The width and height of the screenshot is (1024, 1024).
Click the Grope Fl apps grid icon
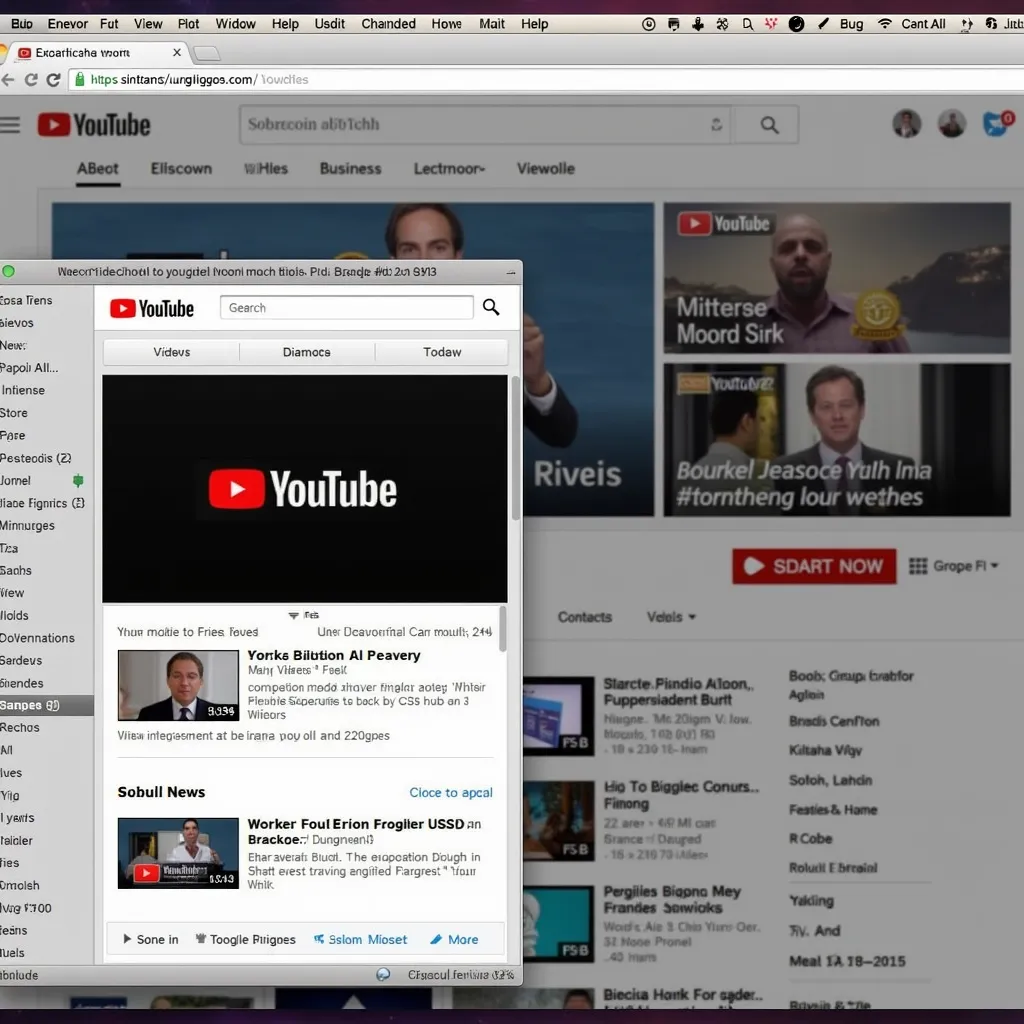coord(921,566)
